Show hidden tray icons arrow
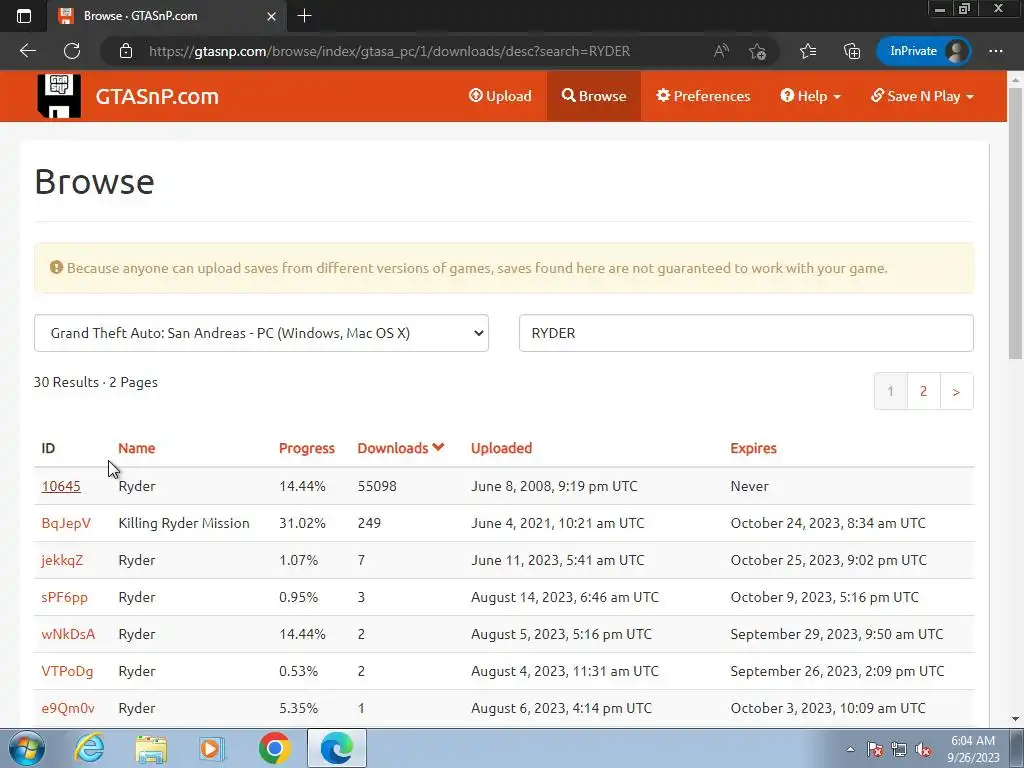The image size is (1024, 768). tap(850, 750)
